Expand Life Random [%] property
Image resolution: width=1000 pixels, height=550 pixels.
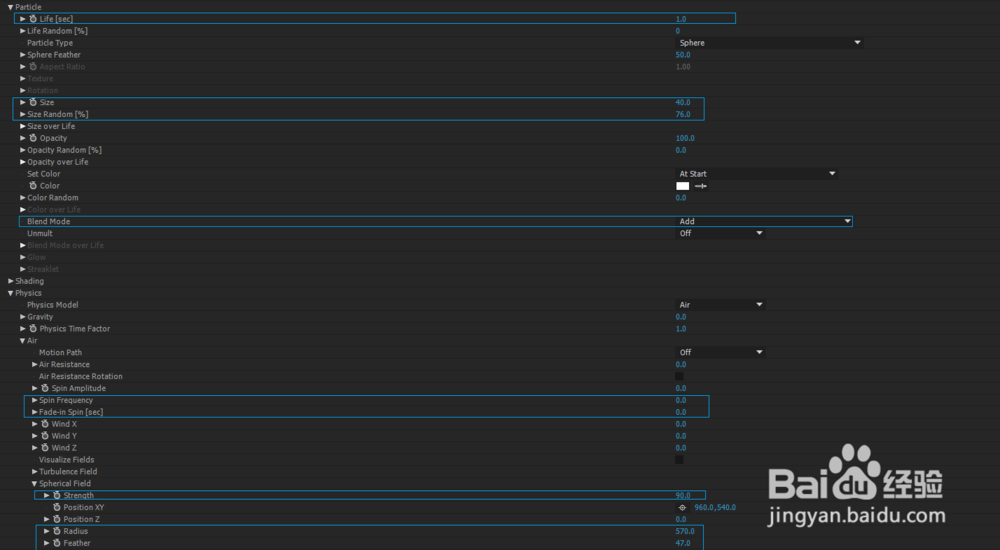point(22,31)
